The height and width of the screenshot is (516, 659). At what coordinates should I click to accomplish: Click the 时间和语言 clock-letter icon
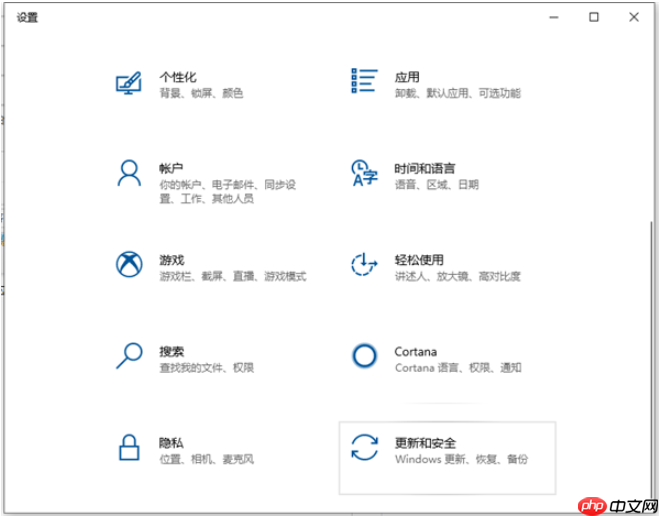(x=364, y=174)
